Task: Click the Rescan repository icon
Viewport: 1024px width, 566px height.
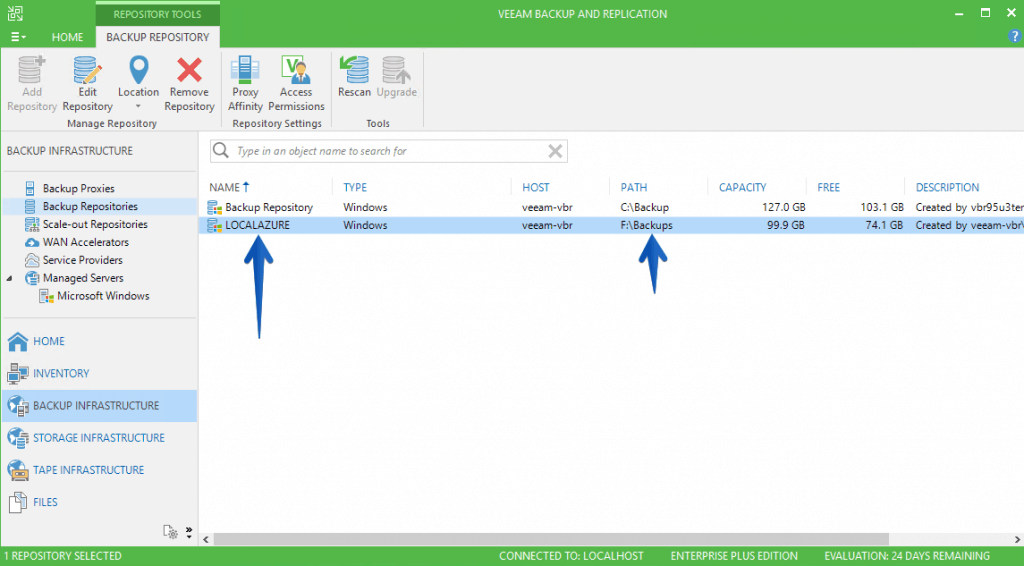Action: pyautogui.click(x=354, y=72)
